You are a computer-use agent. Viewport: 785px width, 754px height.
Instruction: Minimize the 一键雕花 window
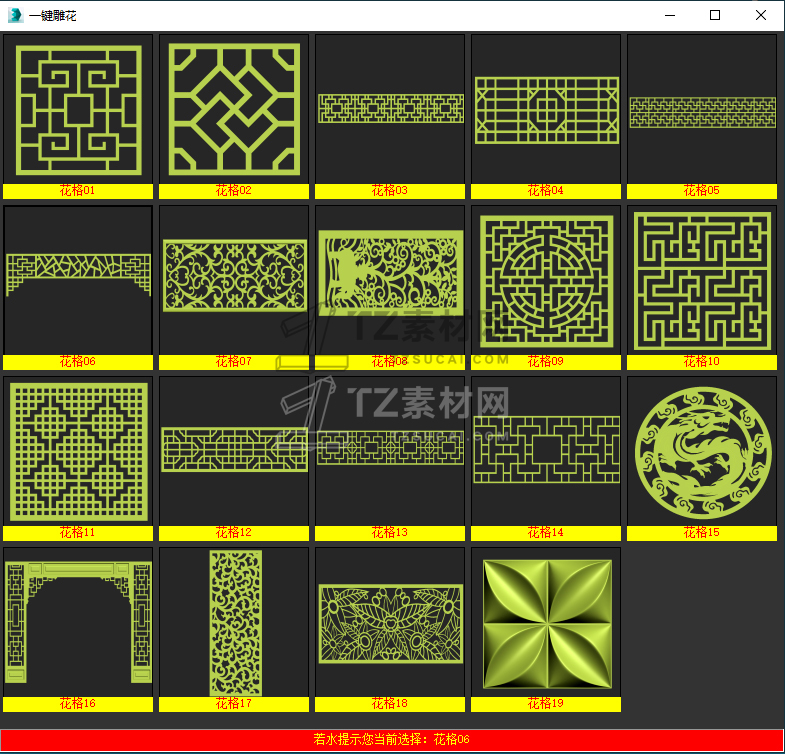670,16
